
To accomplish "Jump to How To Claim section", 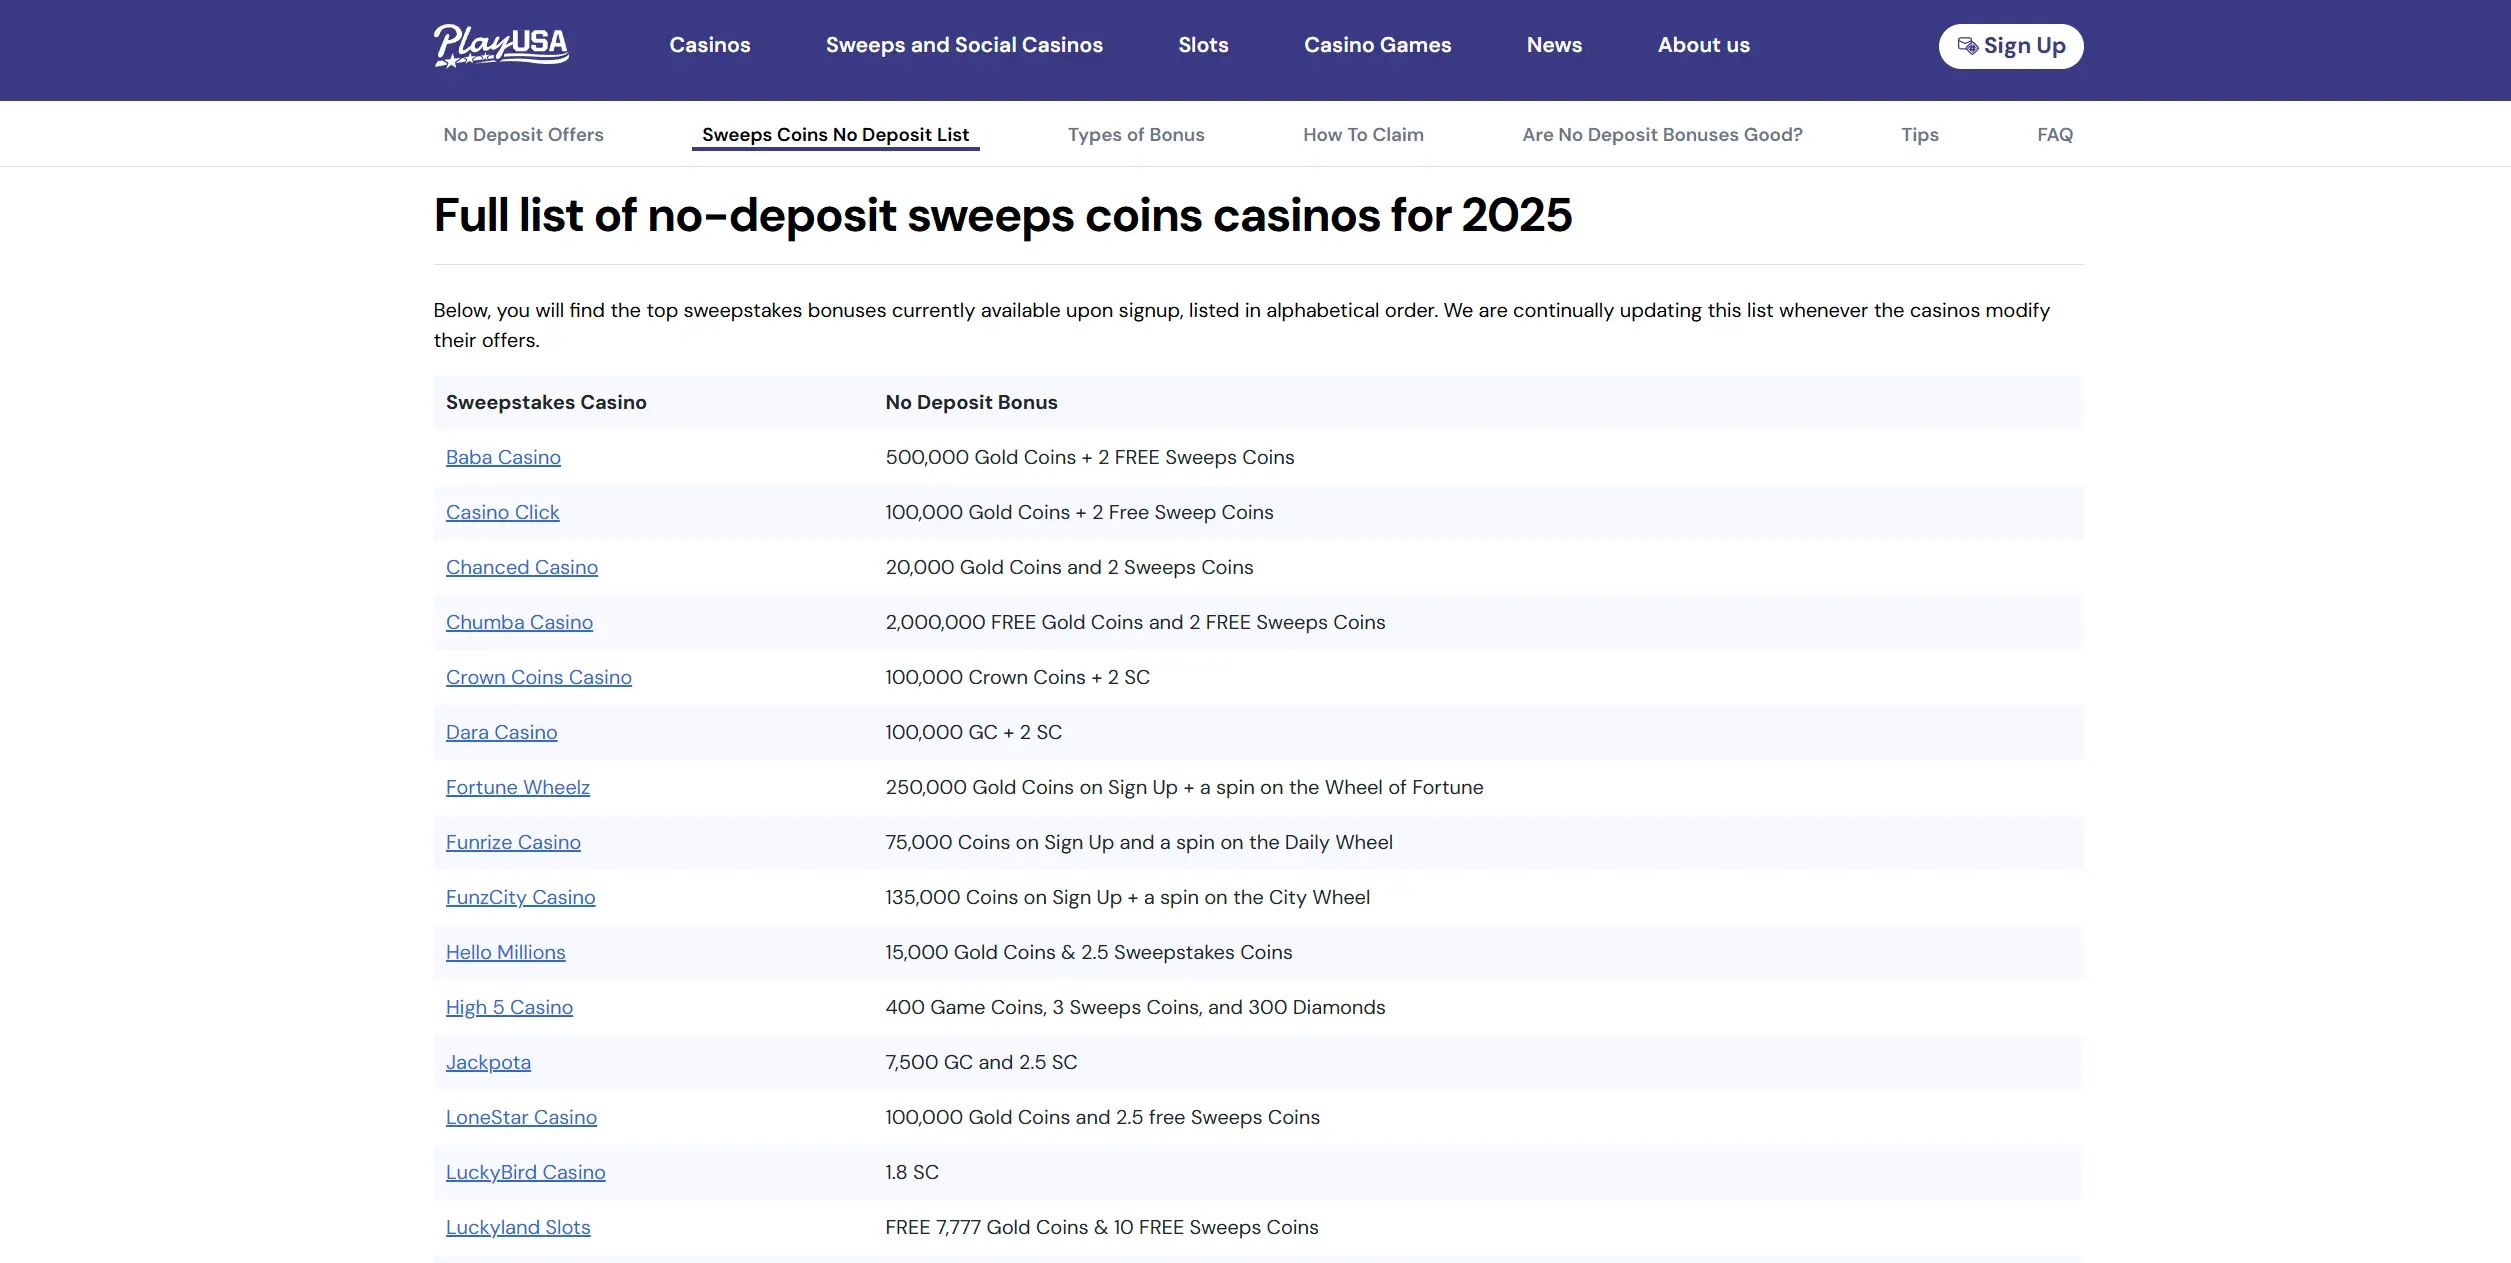I will click(1363, 135).
